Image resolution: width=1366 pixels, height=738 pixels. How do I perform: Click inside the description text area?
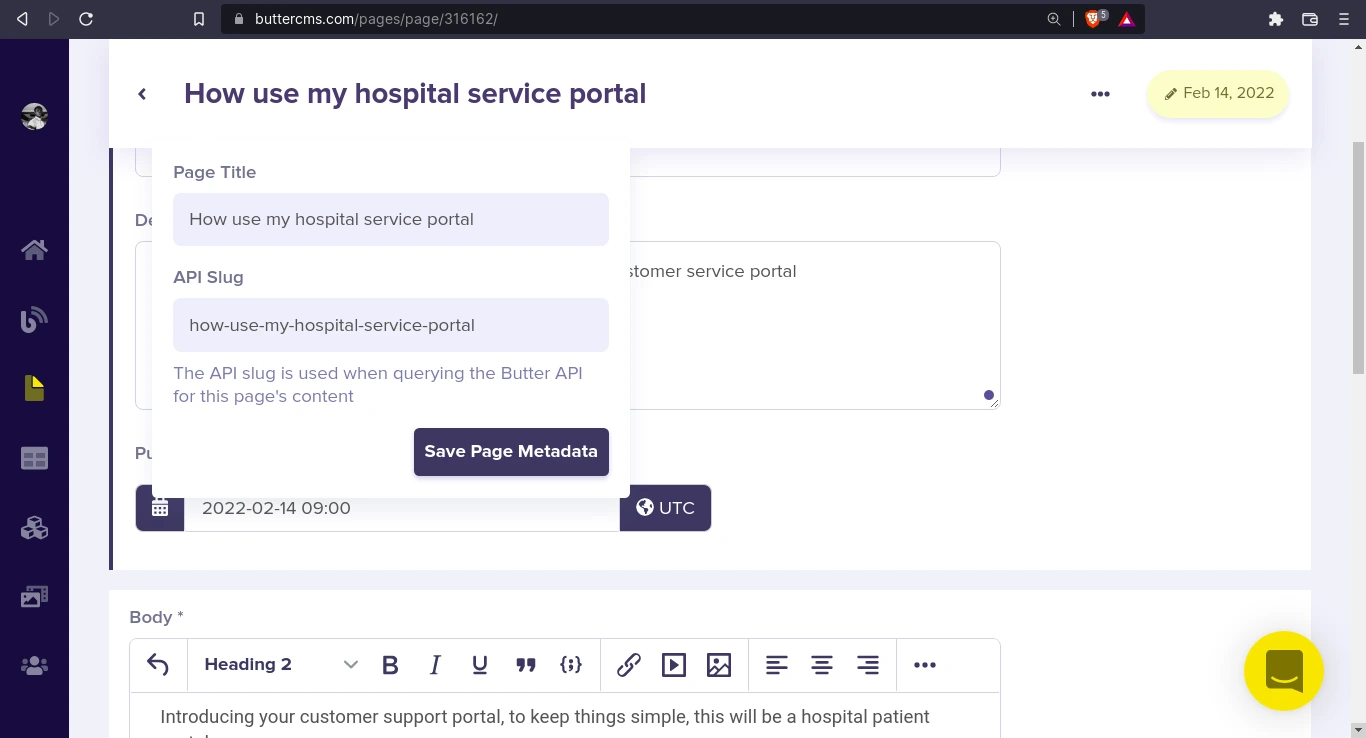point(815,325)
